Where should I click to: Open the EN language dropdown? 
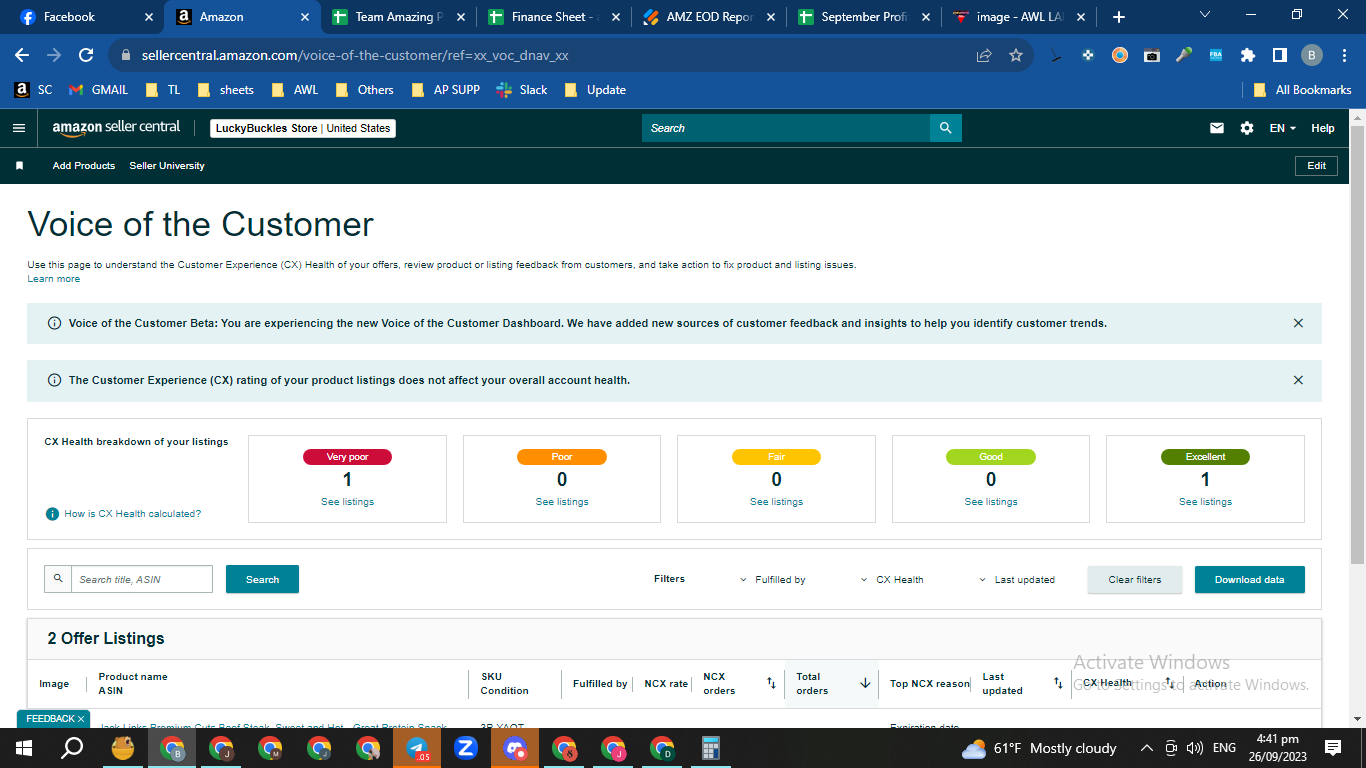pos(1283,128)
